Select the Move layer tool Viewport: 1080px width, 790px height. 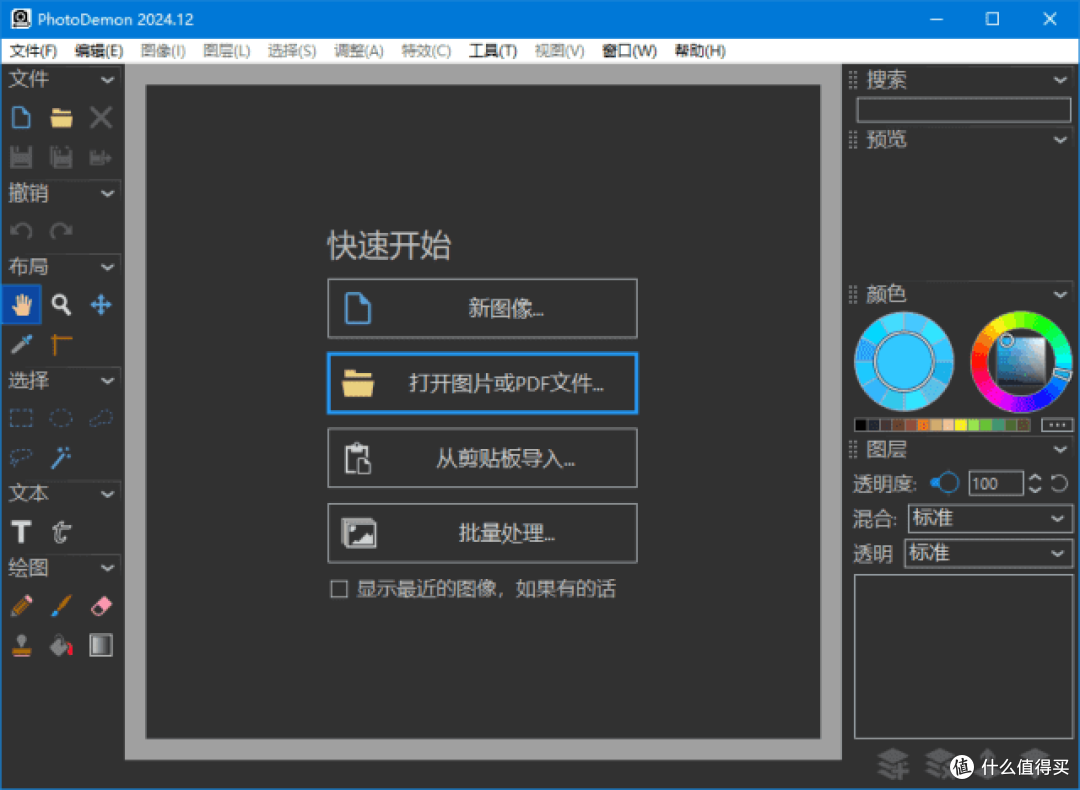coord(101,304)
